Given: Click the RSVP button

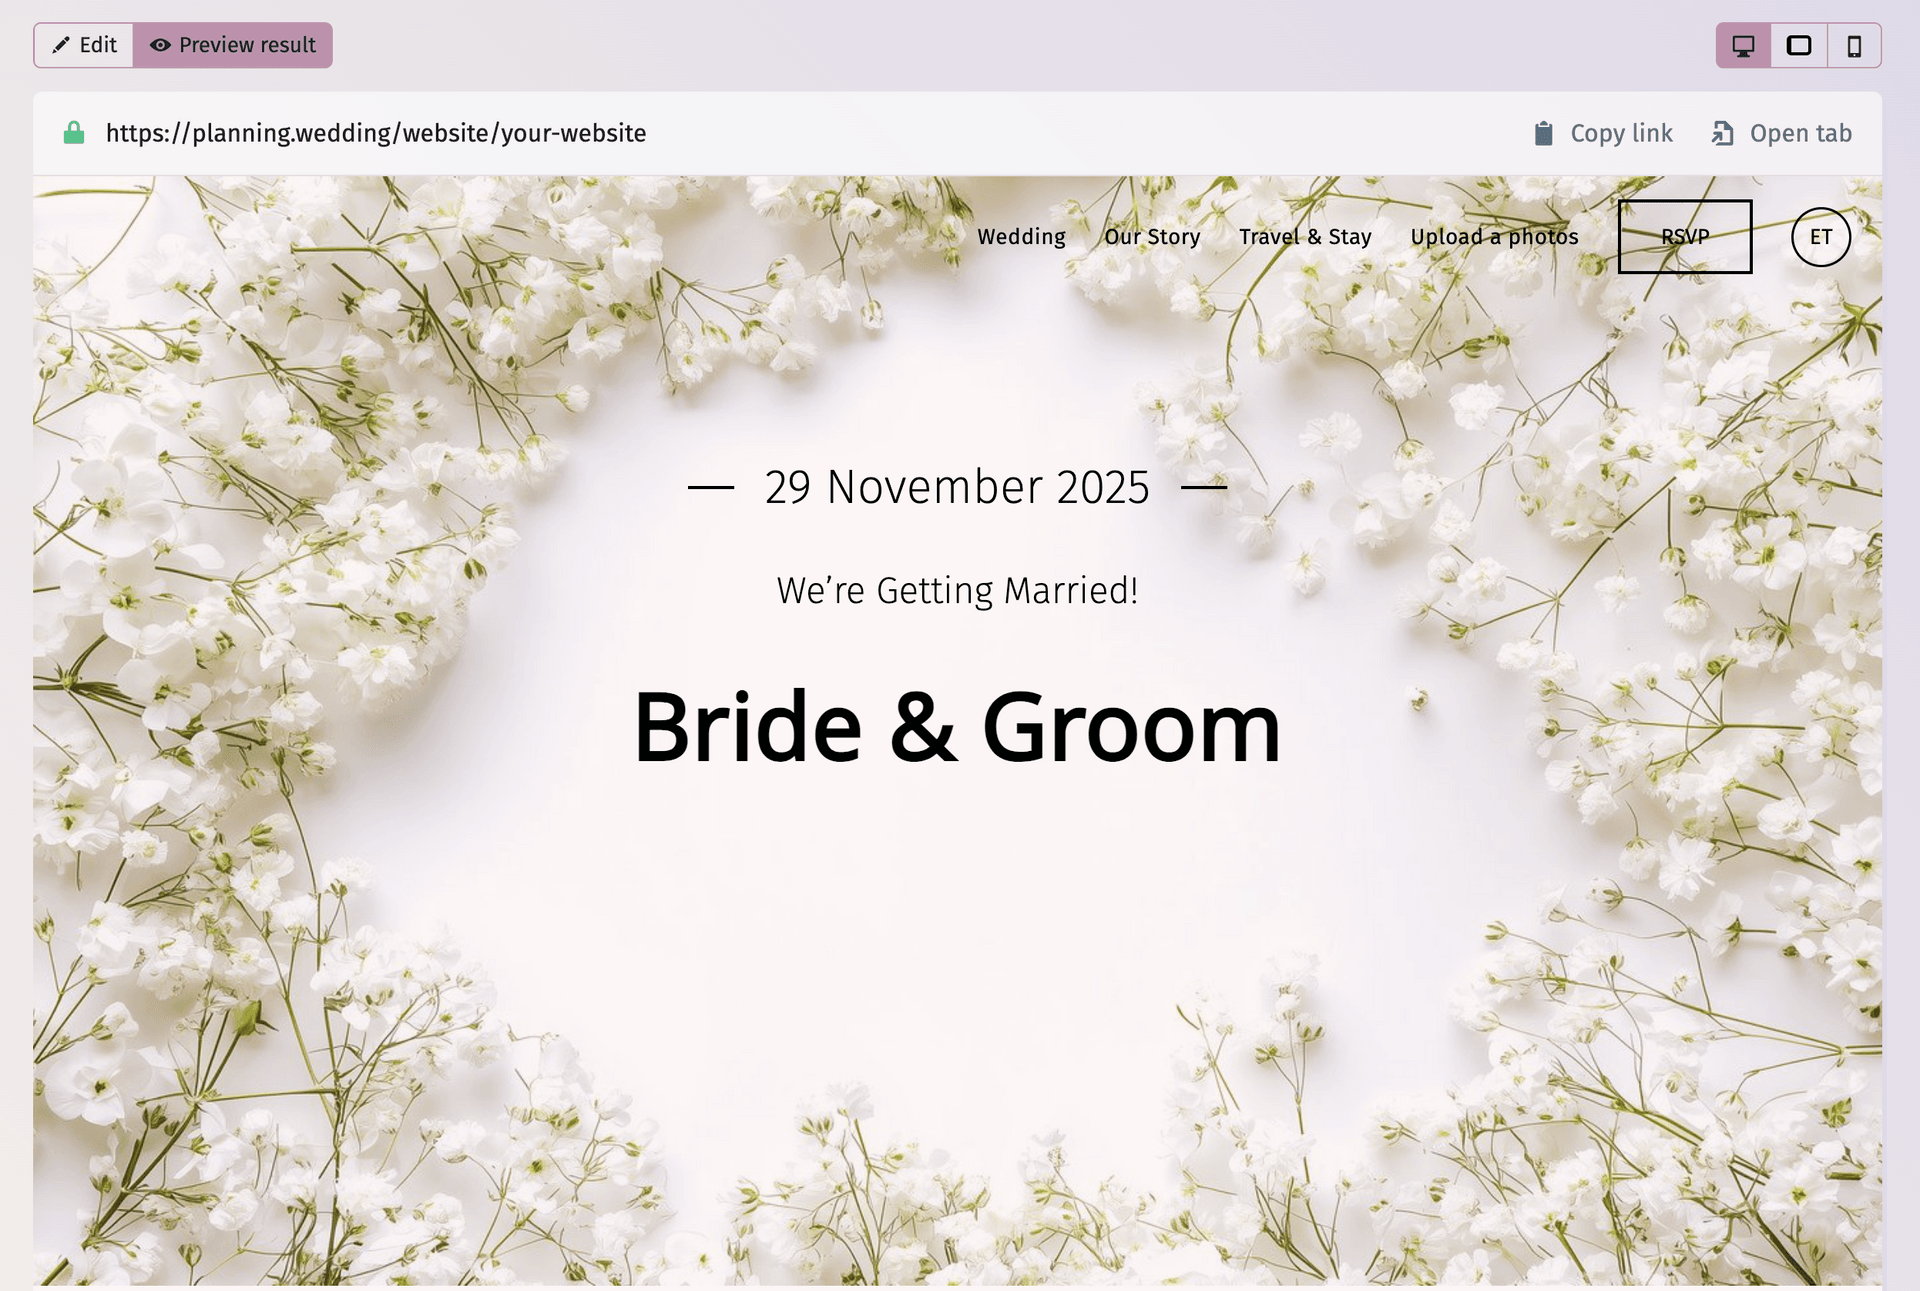Looking at the screenshot, I should [1684, 237].
